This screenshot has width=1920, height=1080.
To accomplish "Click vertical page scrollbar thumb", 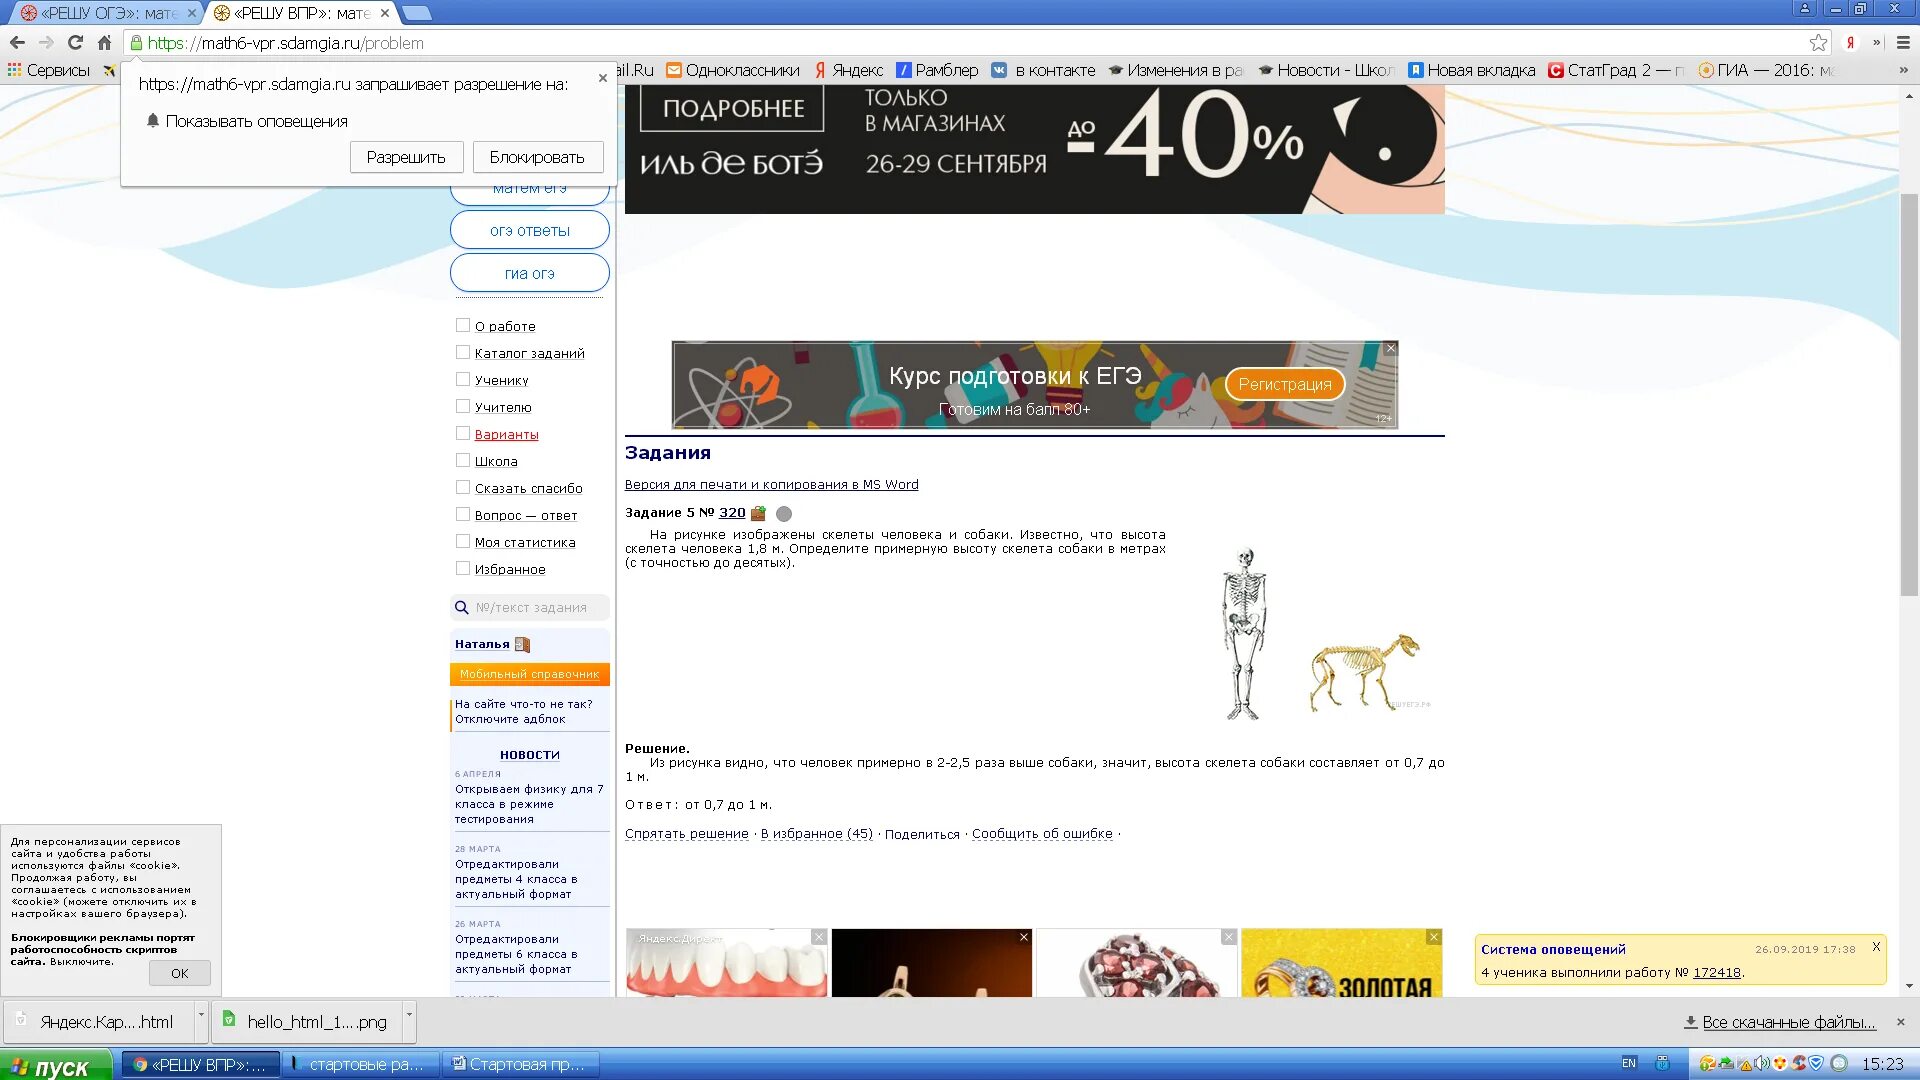I will click(x=1909, y=395).
